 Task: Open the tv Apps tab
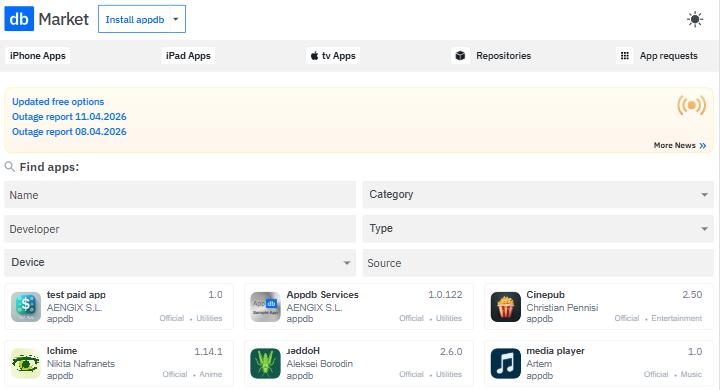(333, 56)
